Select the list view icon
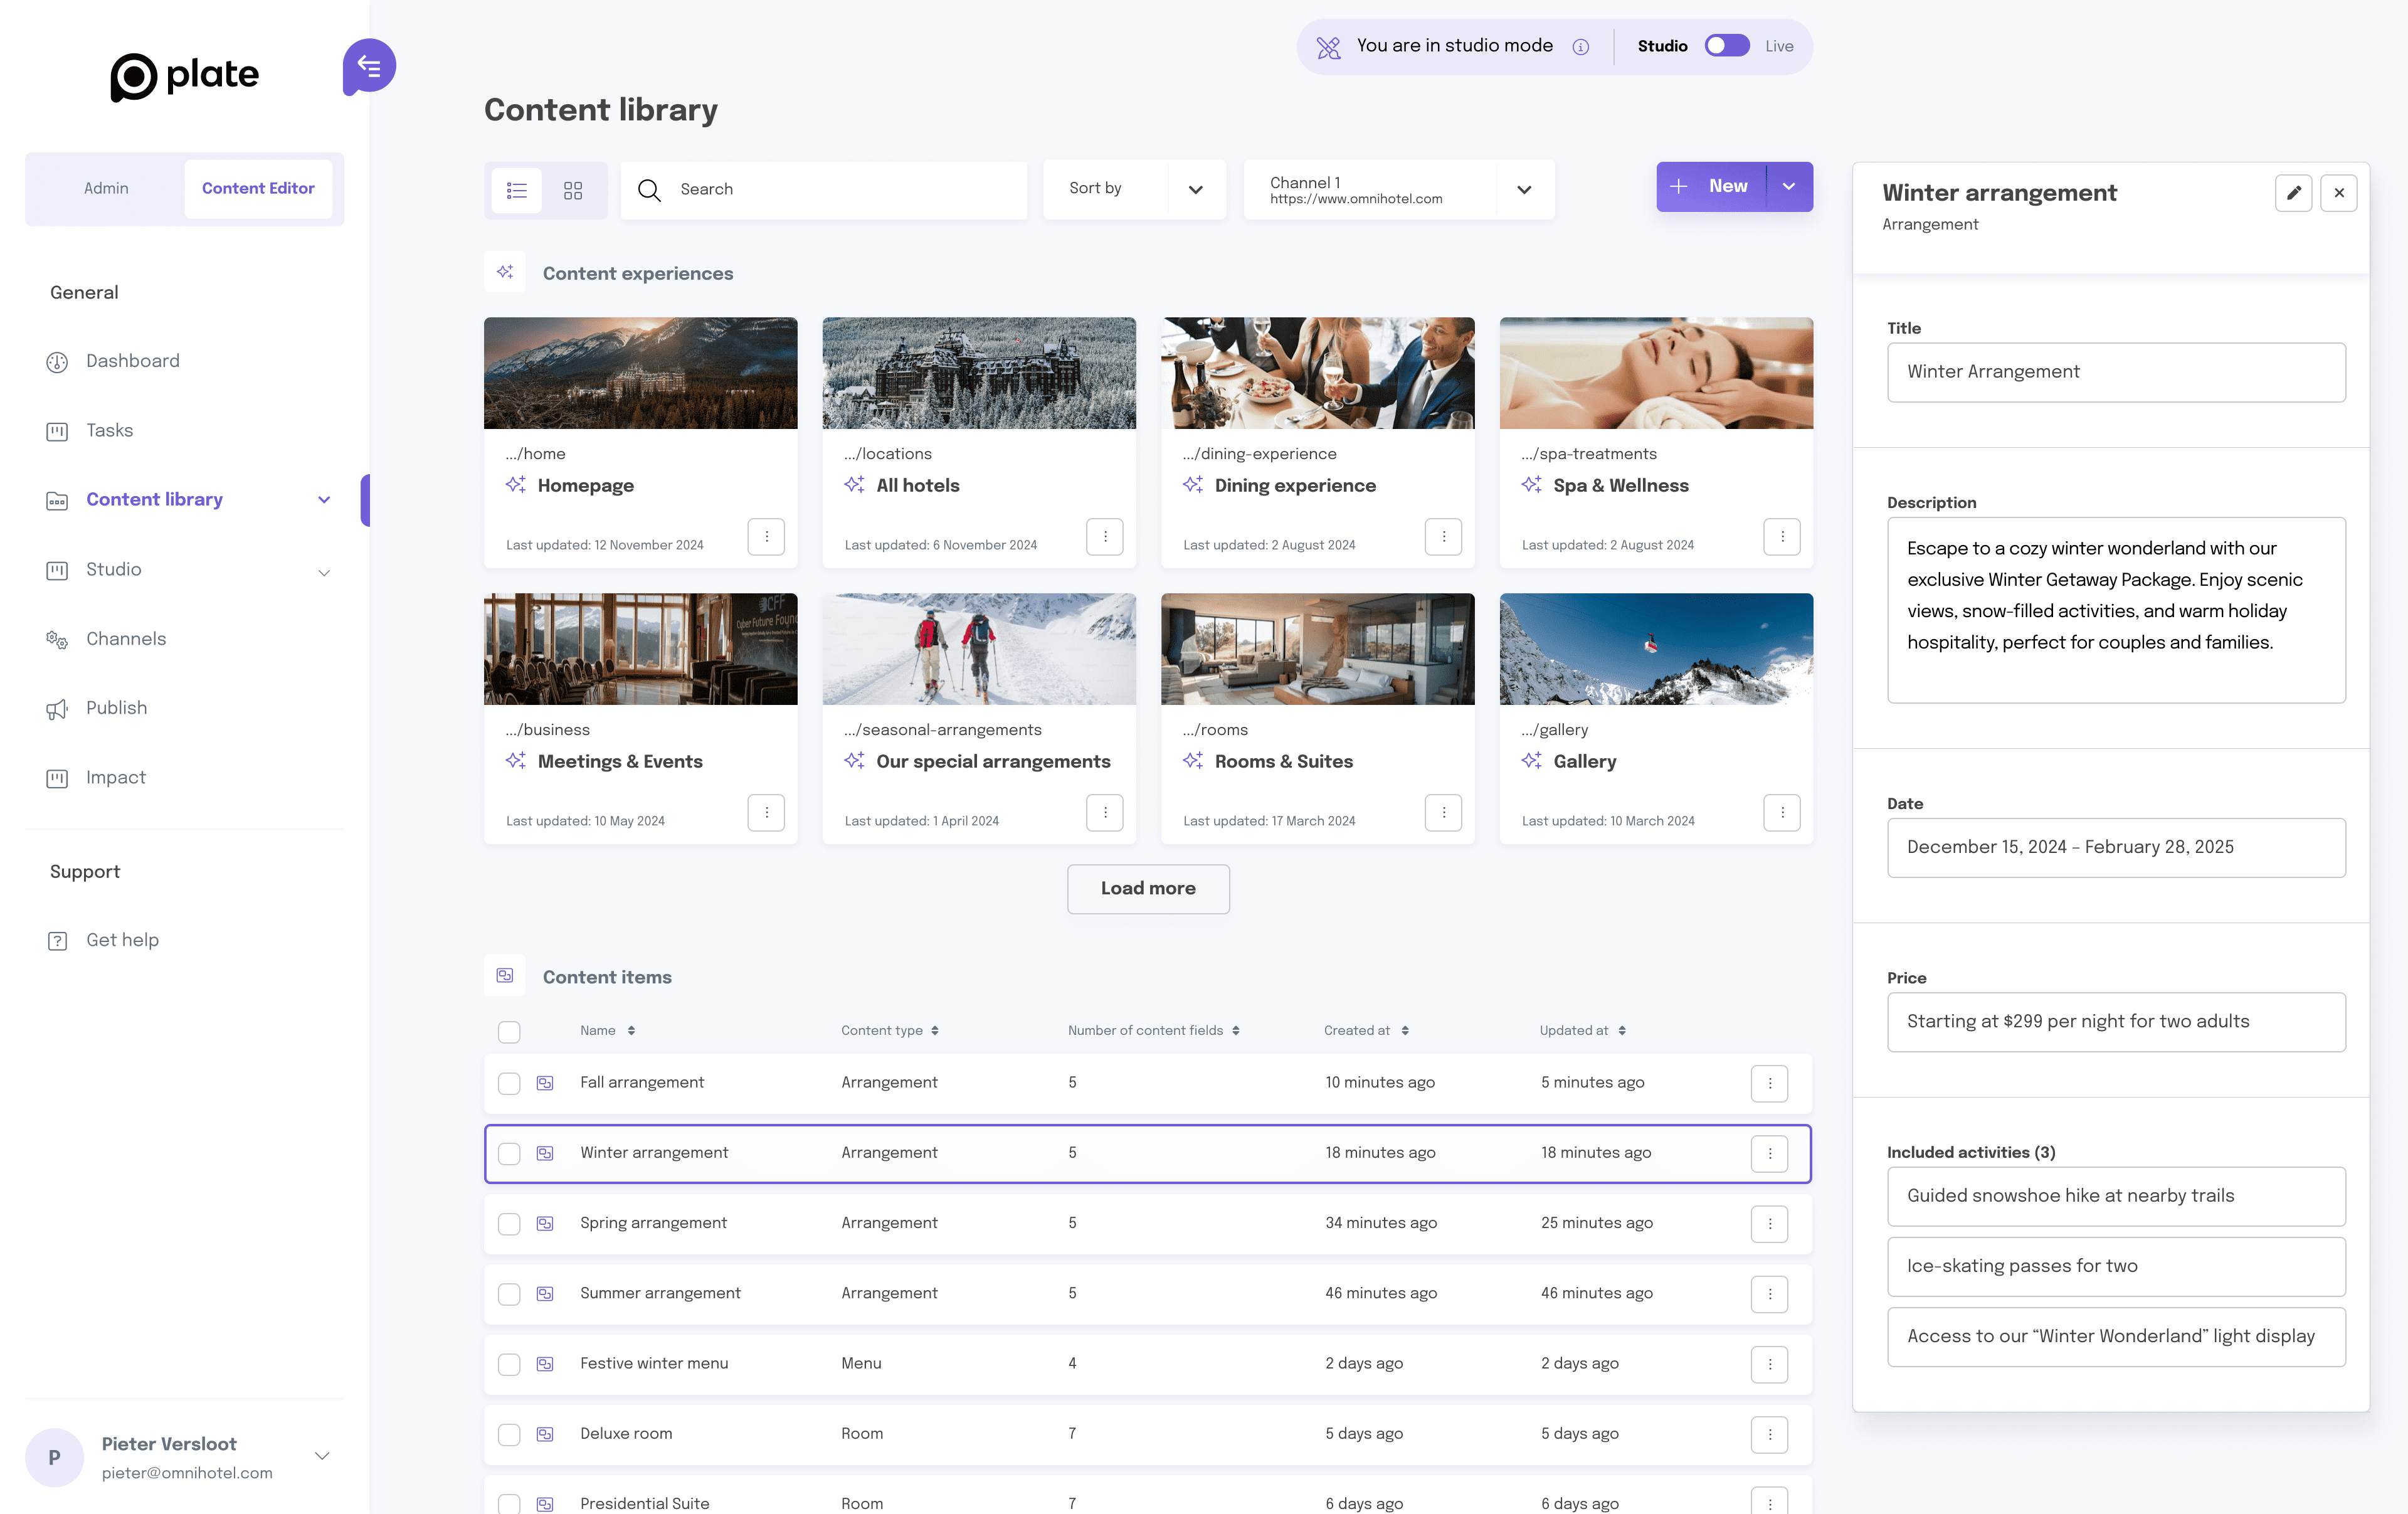2408x1514 pixels. pos(517,190)
